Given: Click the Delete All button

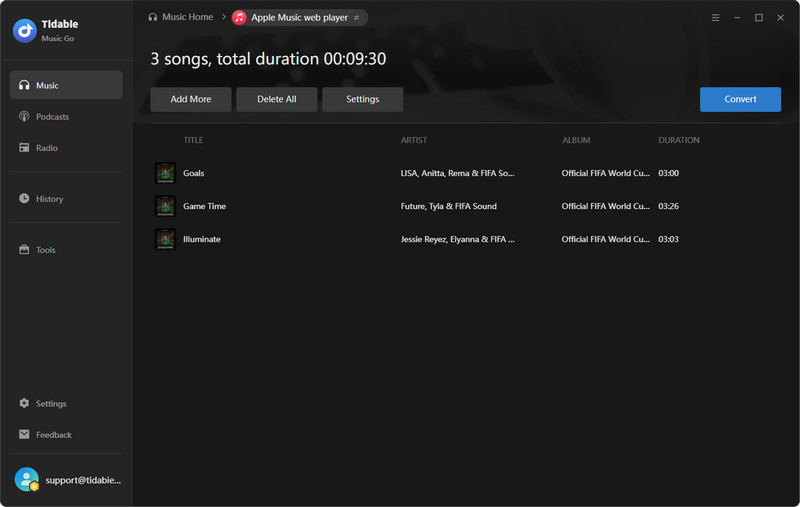Looking at the screenshot, I should tap(277, 99).
